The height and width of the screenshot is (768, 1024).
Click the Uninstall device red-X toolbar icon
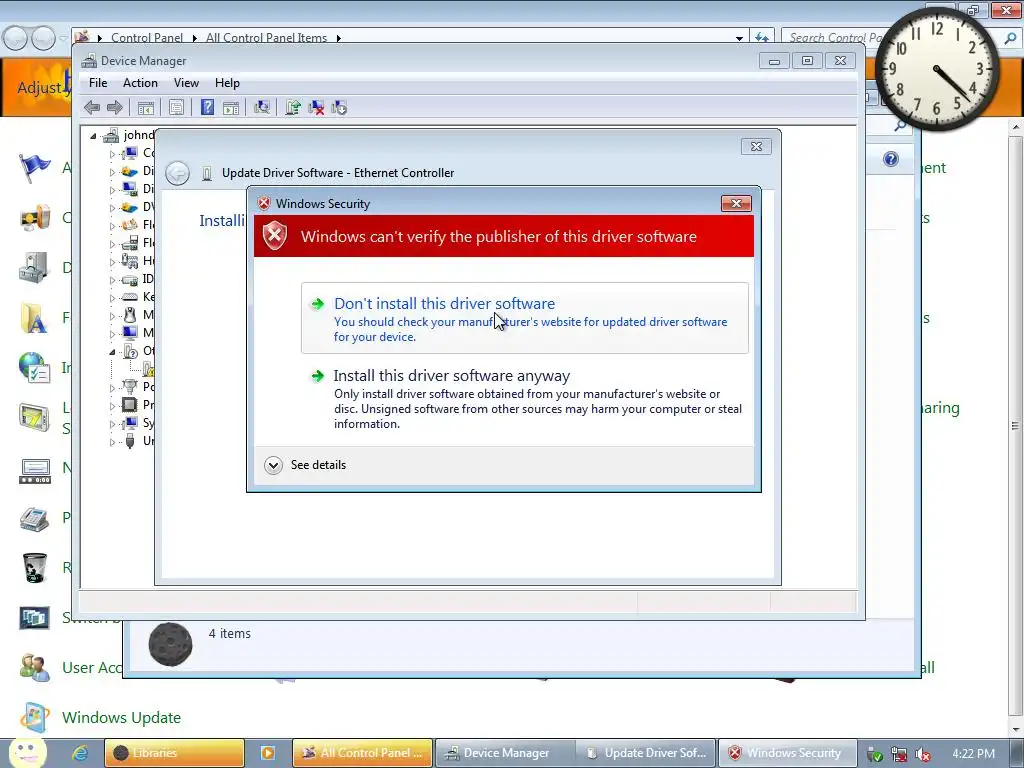coord(316,107)
